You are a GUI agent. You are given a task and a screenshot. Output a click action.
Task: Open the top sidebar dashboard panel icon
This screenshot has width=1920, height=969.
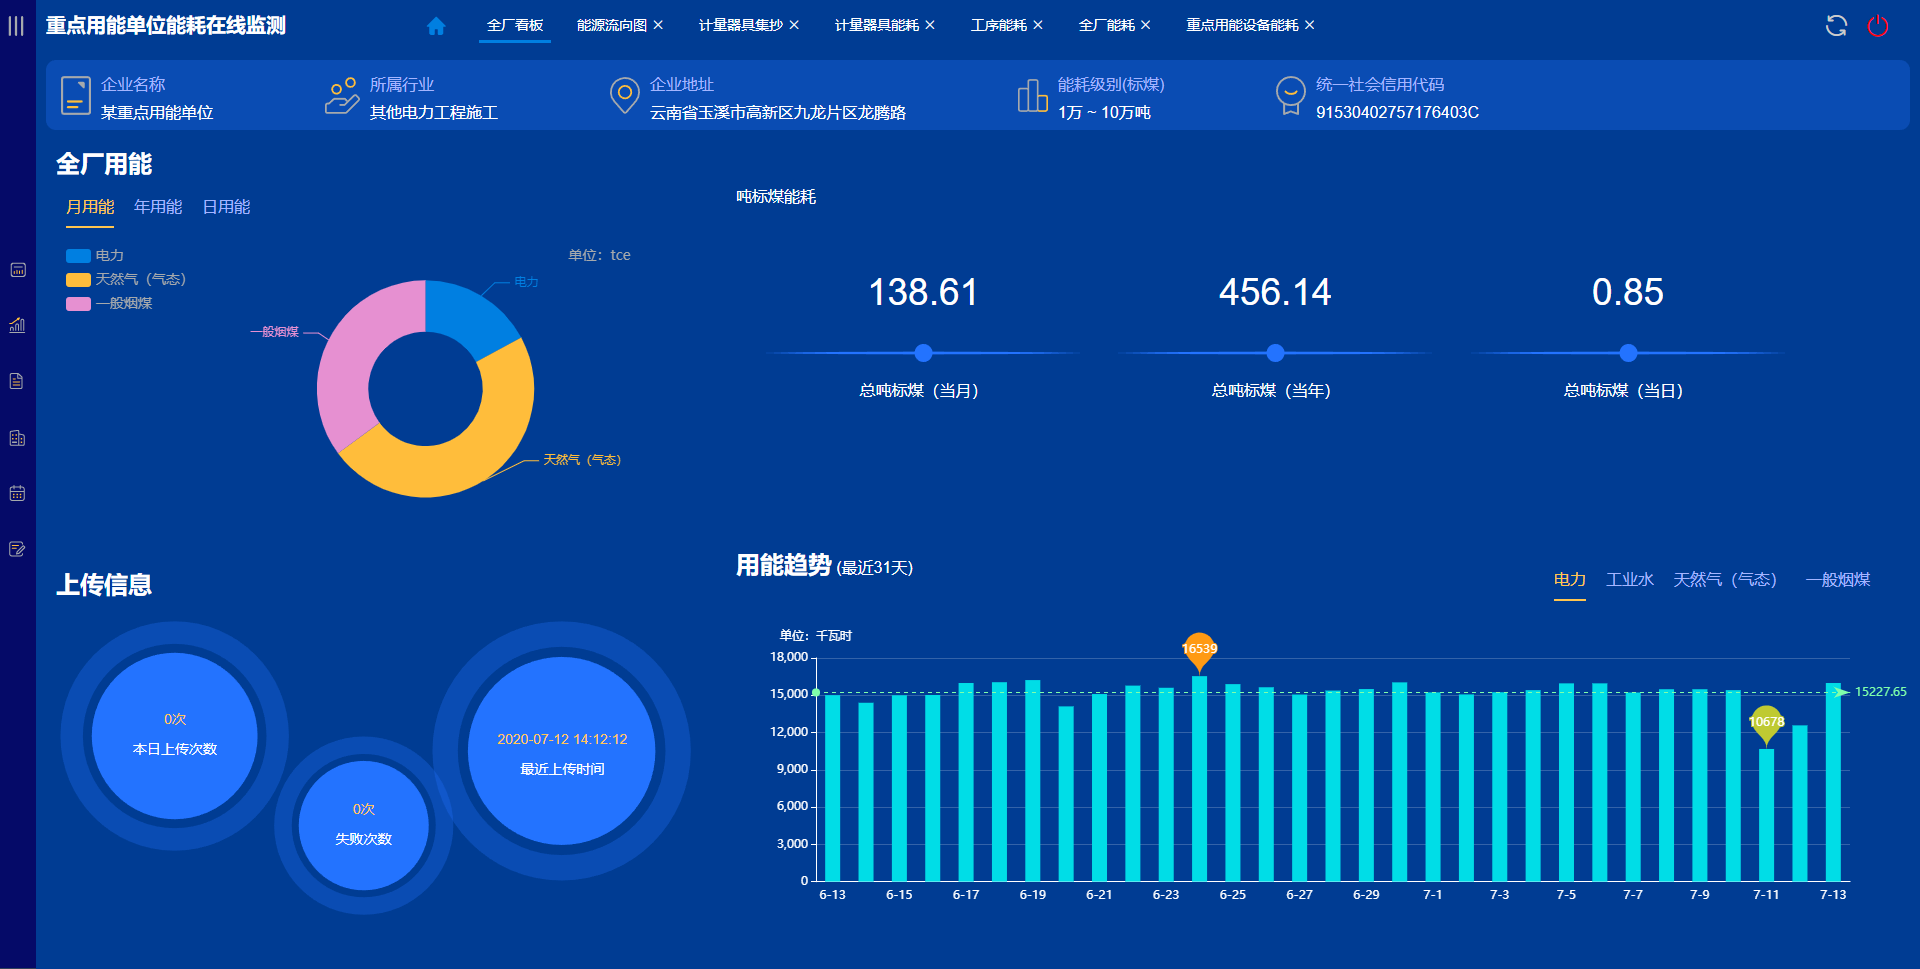18,270
